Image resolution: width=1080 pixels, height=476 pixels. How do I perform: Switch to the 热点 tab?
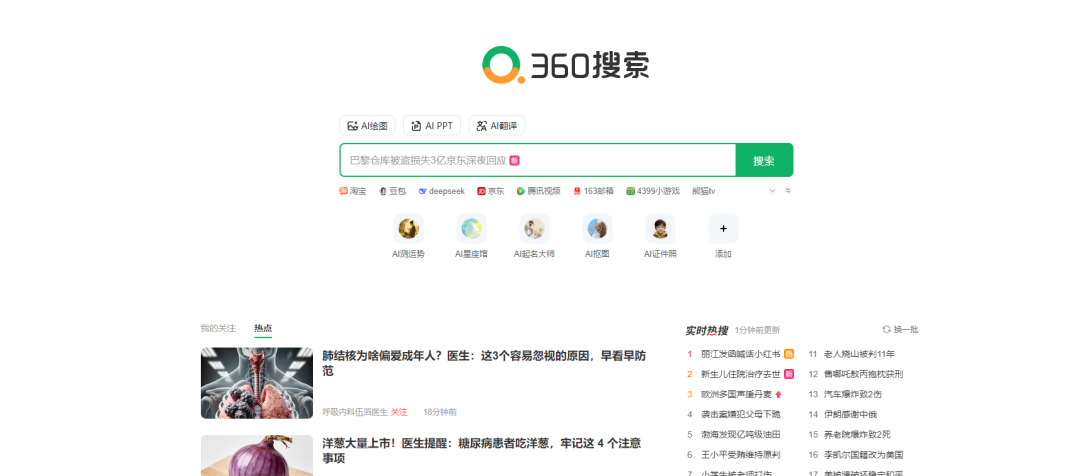[263, 329]
